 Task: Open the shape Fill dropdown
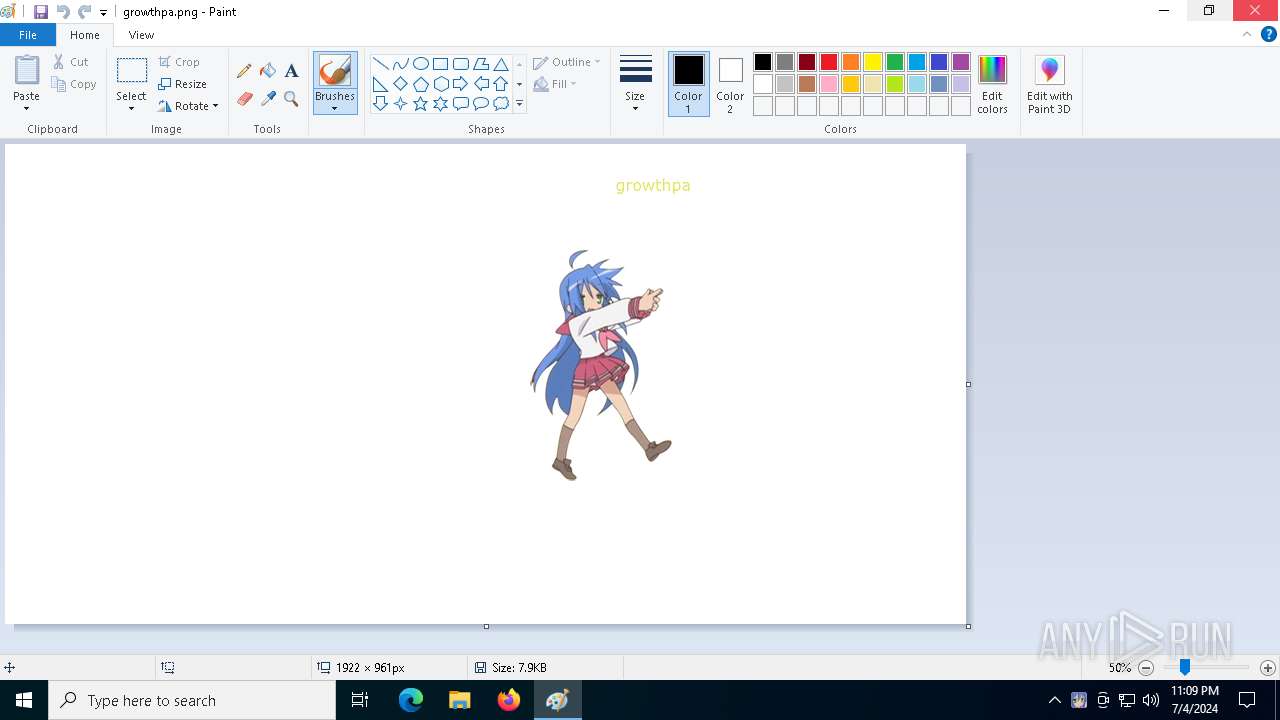pyautogui.click(x=555, y=84)
